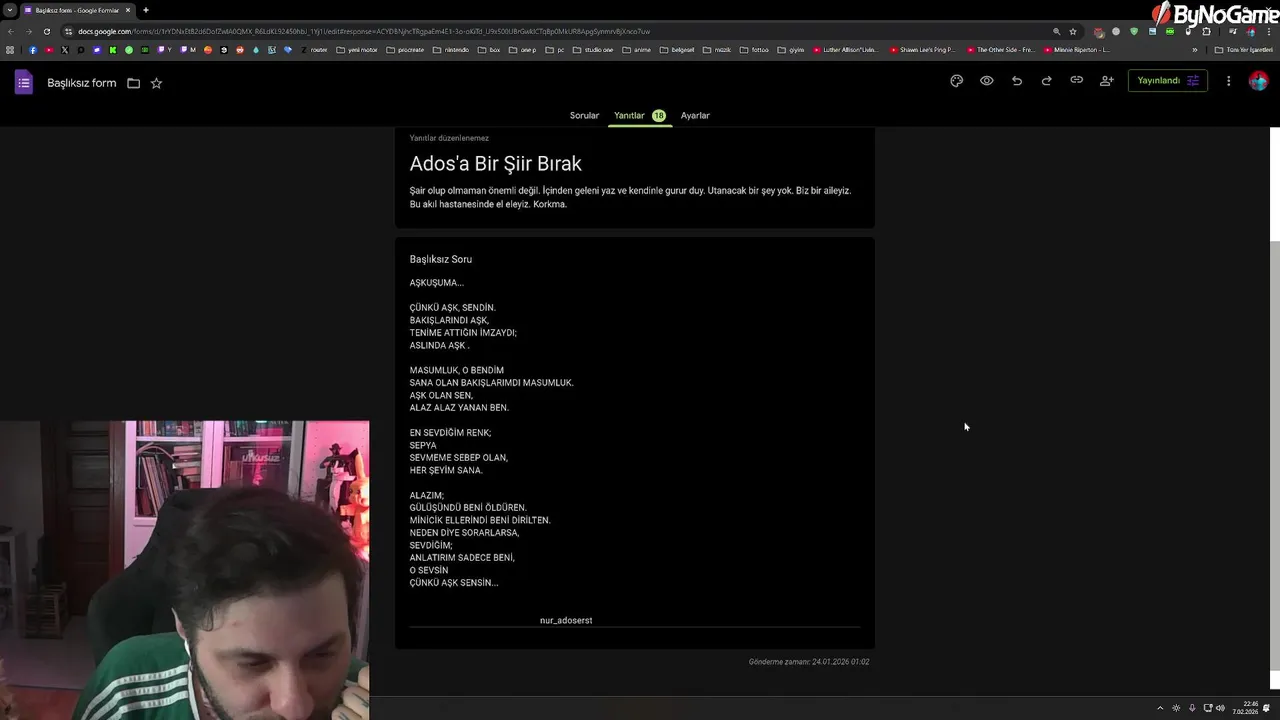Image resolution: width=1280 pixels, height=720 pixels.
Task: Open the more options three-dot menu
Action: 1229,81
